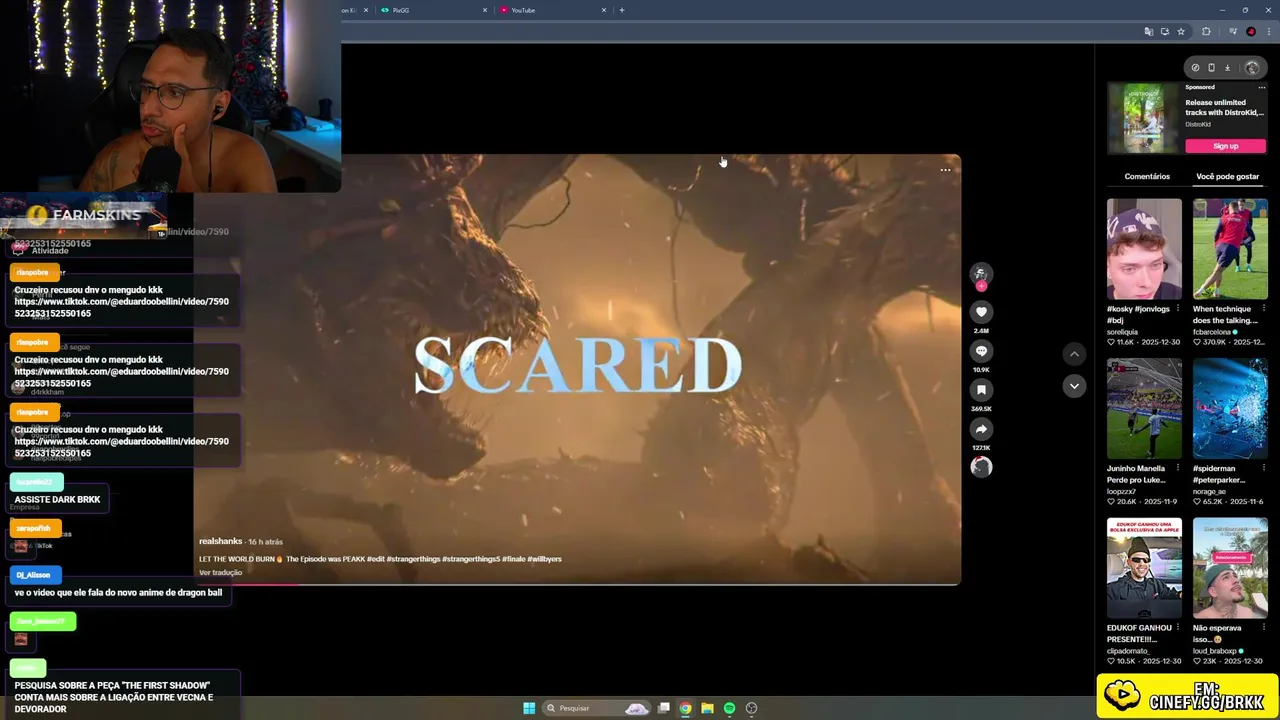Image resolution: width=1280 pixels, height=720 pixels.
Task: Open Chrome media control icon
Action: click(1233, 32)
